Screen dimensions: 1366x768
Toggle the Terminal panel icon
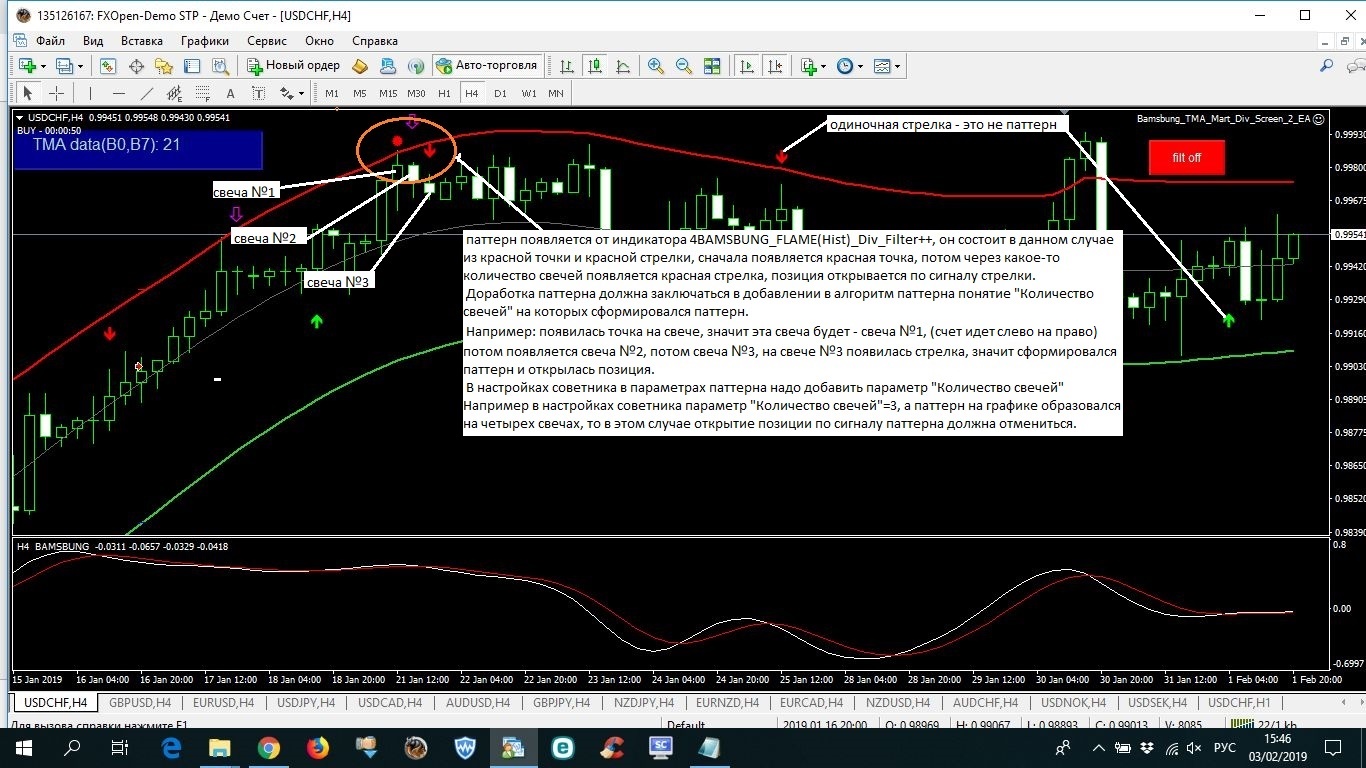[x=192, y=66]
